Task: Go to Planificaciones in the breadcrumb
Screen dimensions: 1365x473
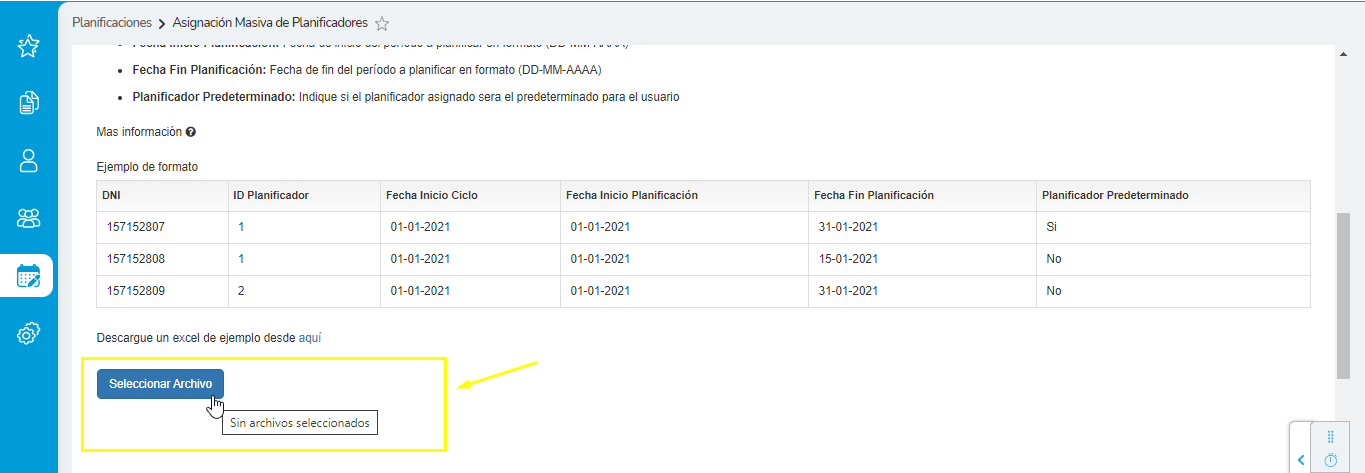Action: point(112,22)
